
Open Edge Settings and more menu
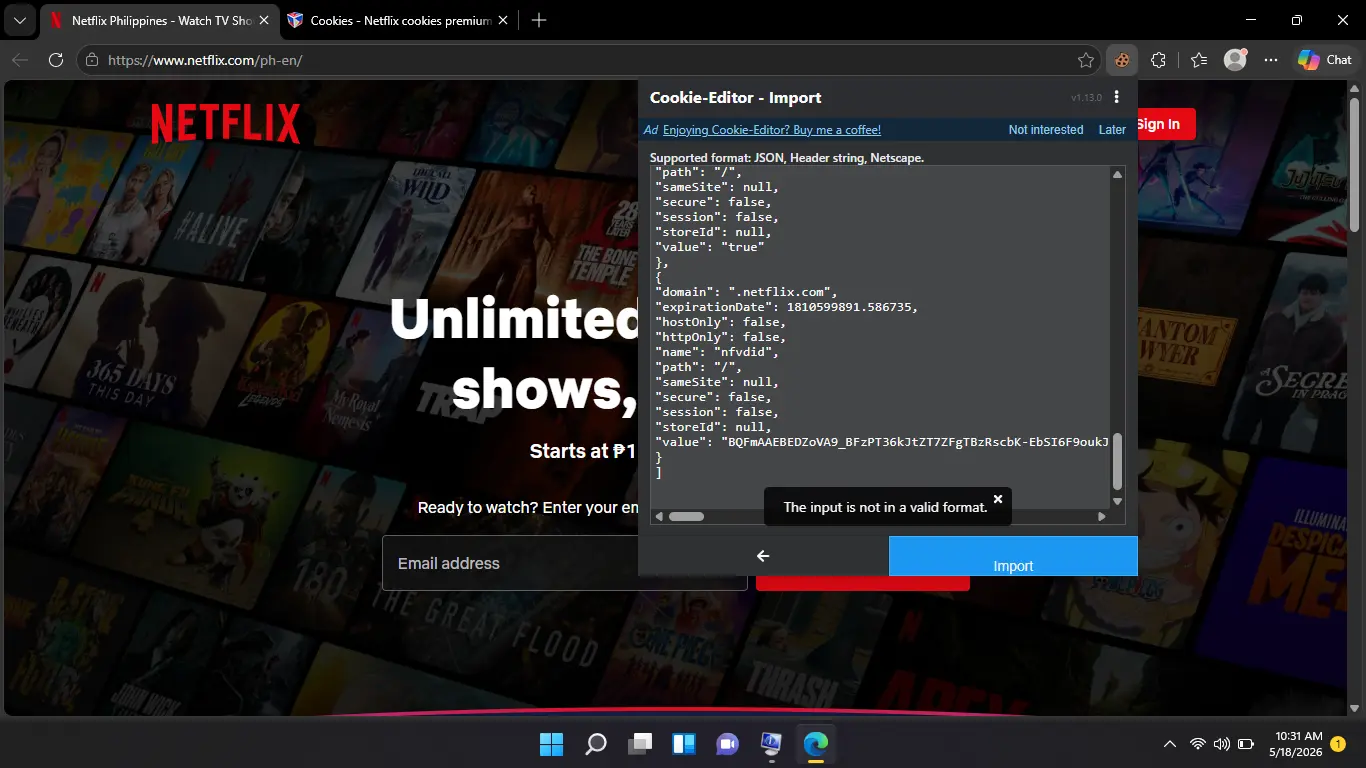[x=1271, y=60]
